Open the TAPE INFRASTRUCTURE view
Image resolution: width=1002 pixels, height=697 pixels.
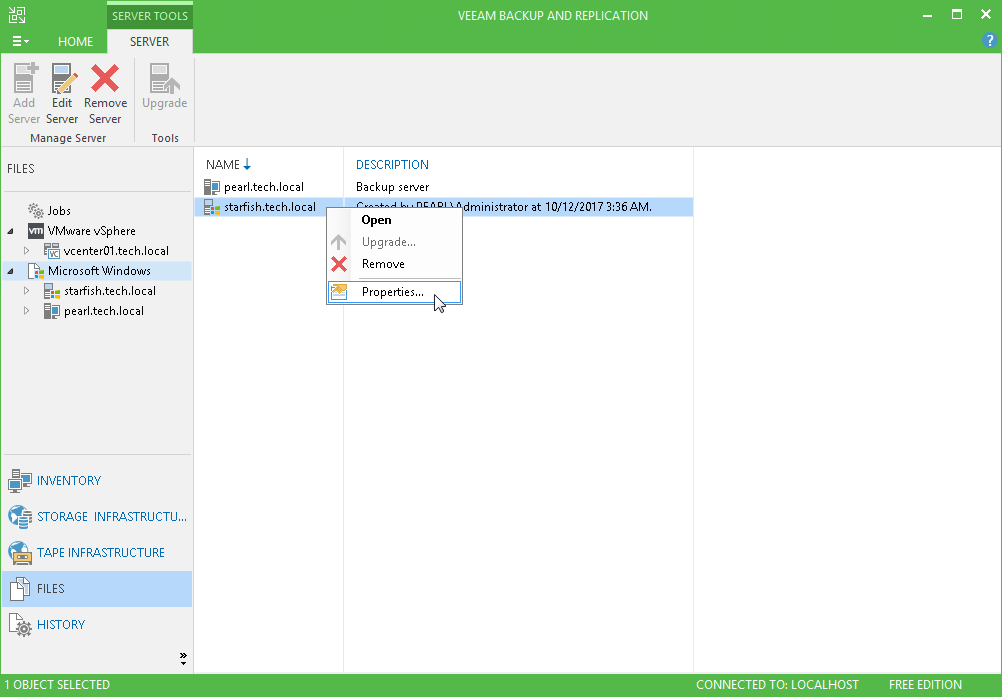coord(97,553)
